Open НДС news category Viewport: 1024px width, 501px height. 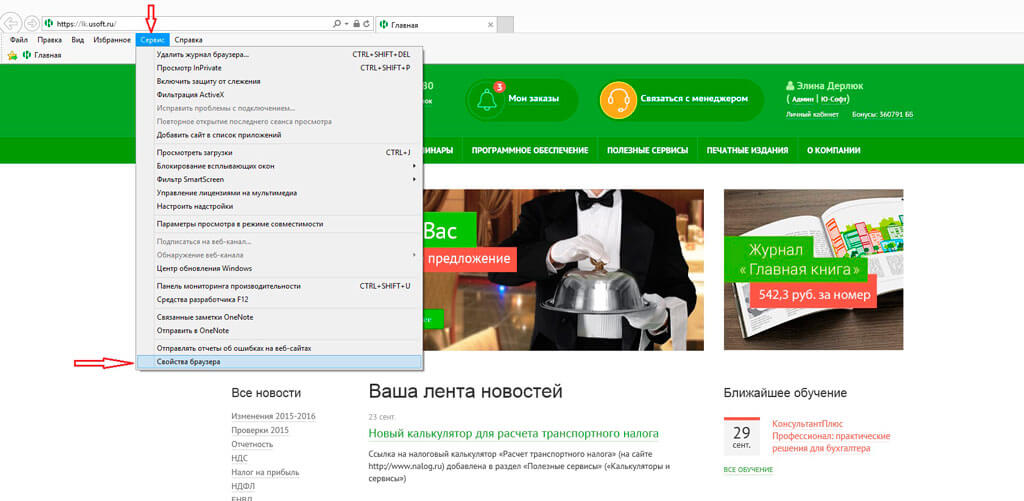click(240, 459)
